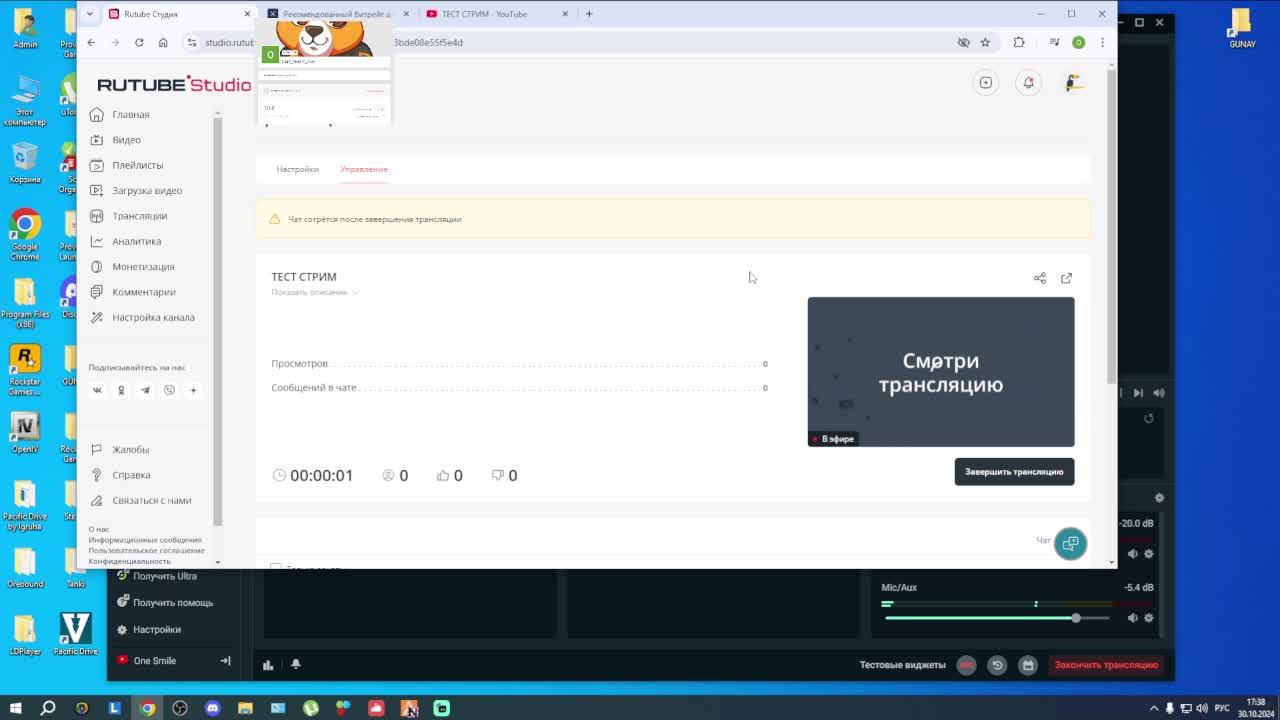Screen dimensions: 1280x720
Task: Click the Odnoklassniki social icon
Action: [121, 390]
